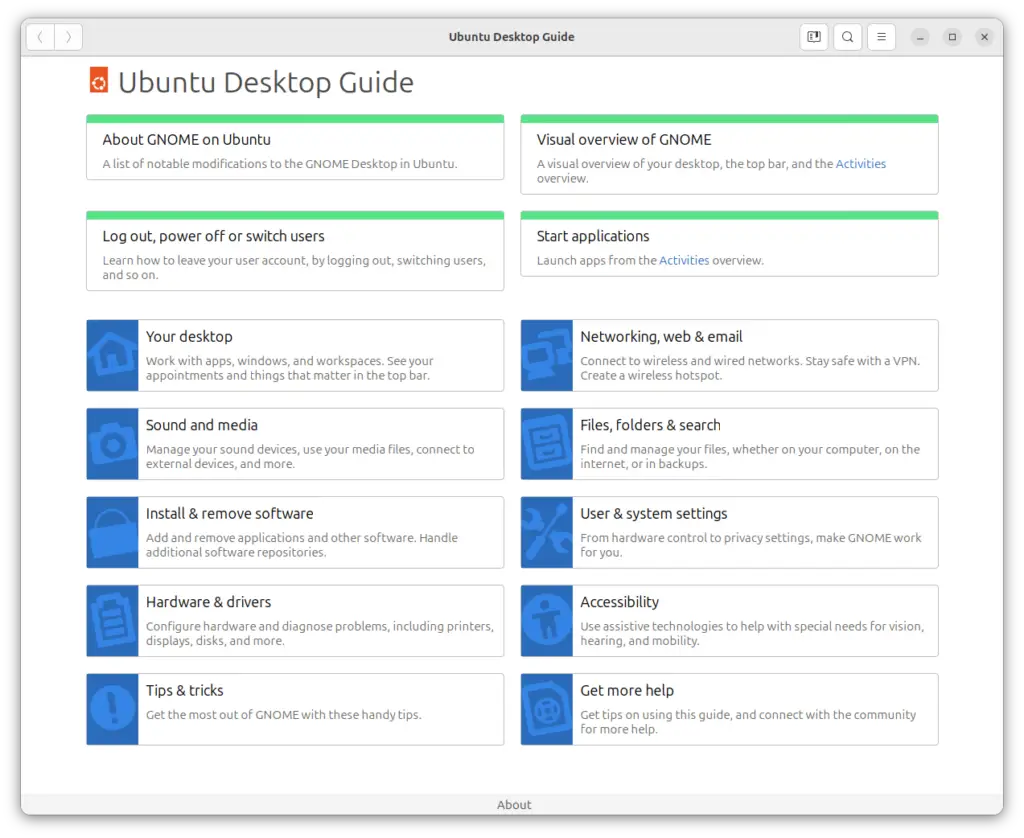Open the Your desktop heading
The width and height of the screenshot is (1024, 838).
click(x=189, y=337)
